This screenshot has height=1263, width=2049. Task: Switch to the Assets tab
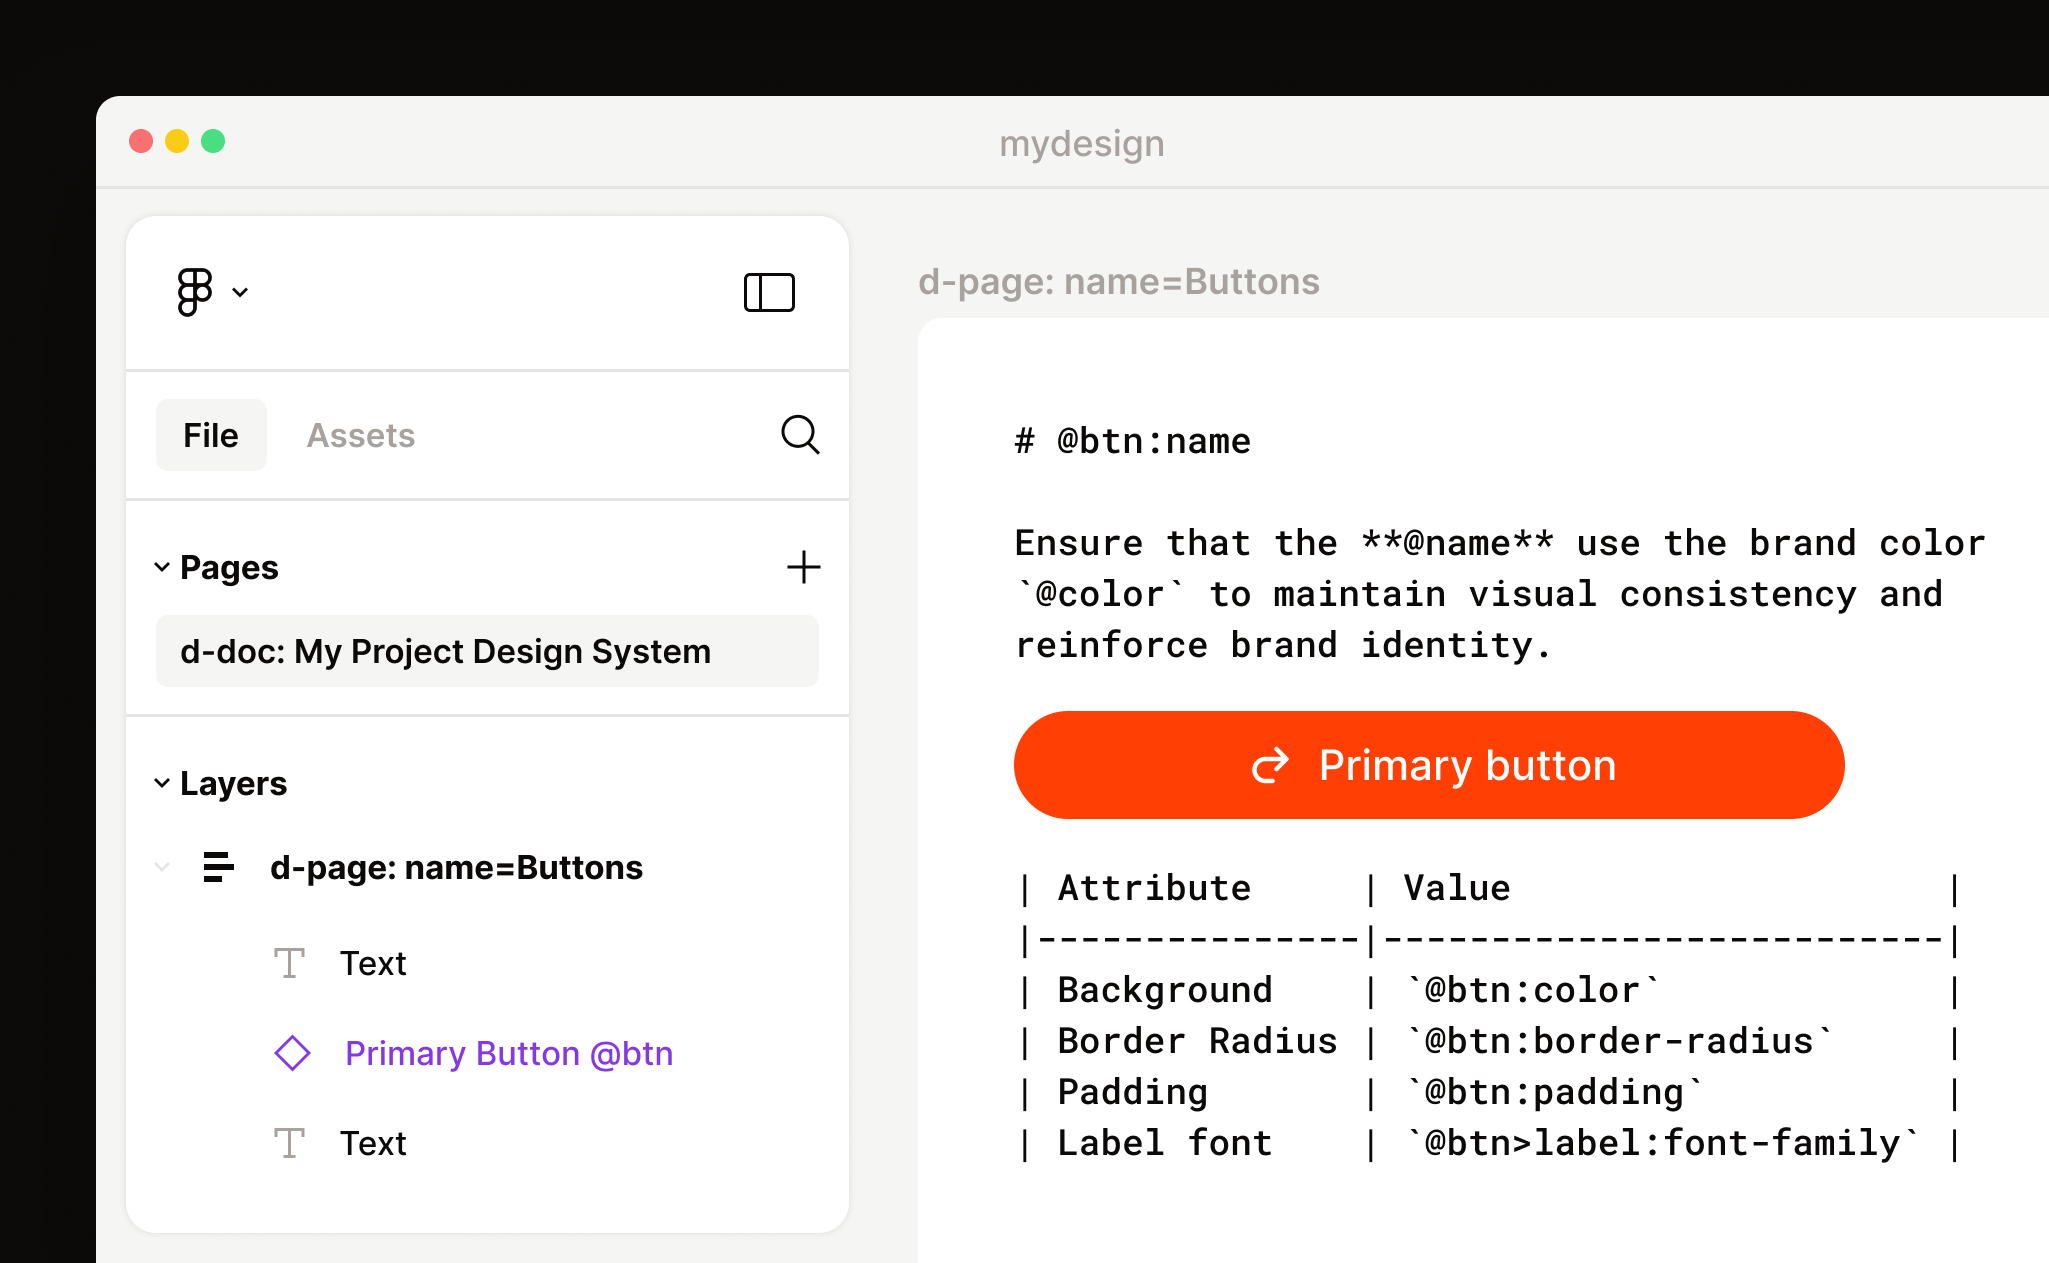click(x=360, y=435)
